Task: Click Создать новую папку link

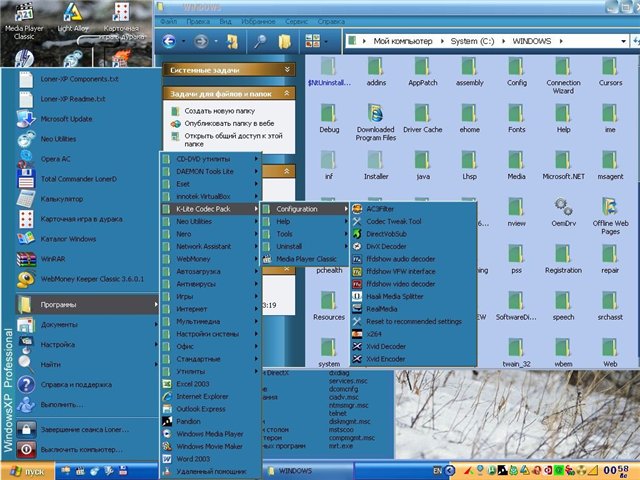Action: pyautogui.click(x=220, y=111)
